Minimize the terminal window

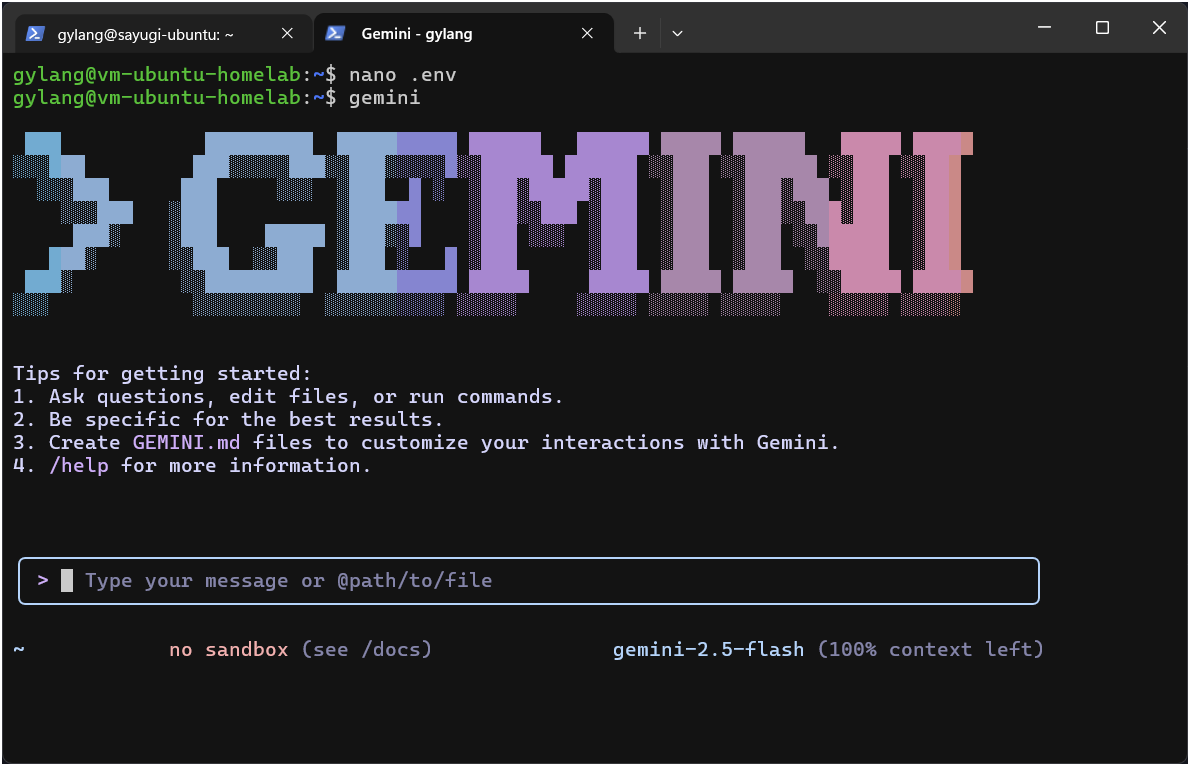[x=1045, y=28]
